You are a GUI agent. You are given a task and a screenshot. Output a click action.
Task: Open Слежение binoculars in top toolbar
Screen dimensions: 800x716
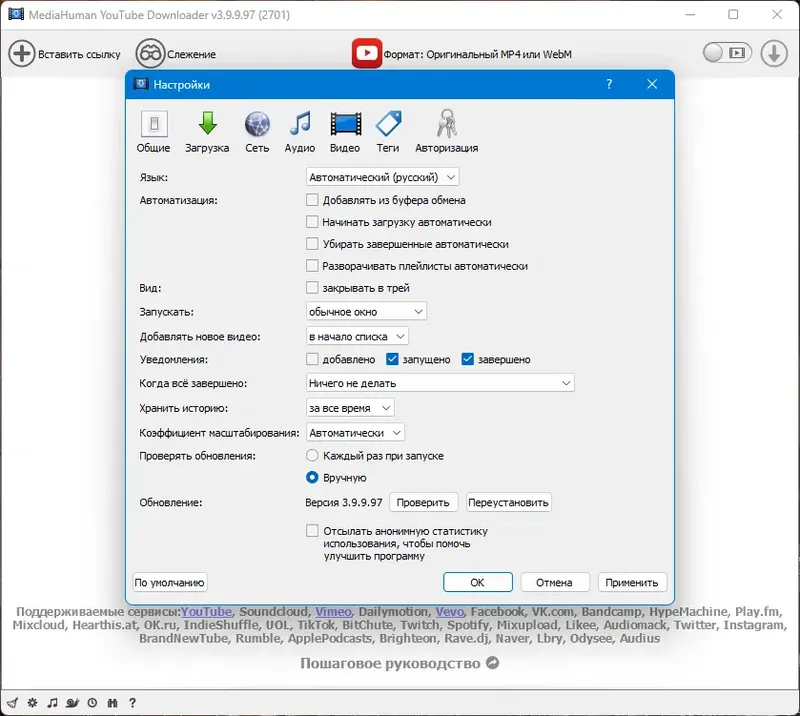150,54
